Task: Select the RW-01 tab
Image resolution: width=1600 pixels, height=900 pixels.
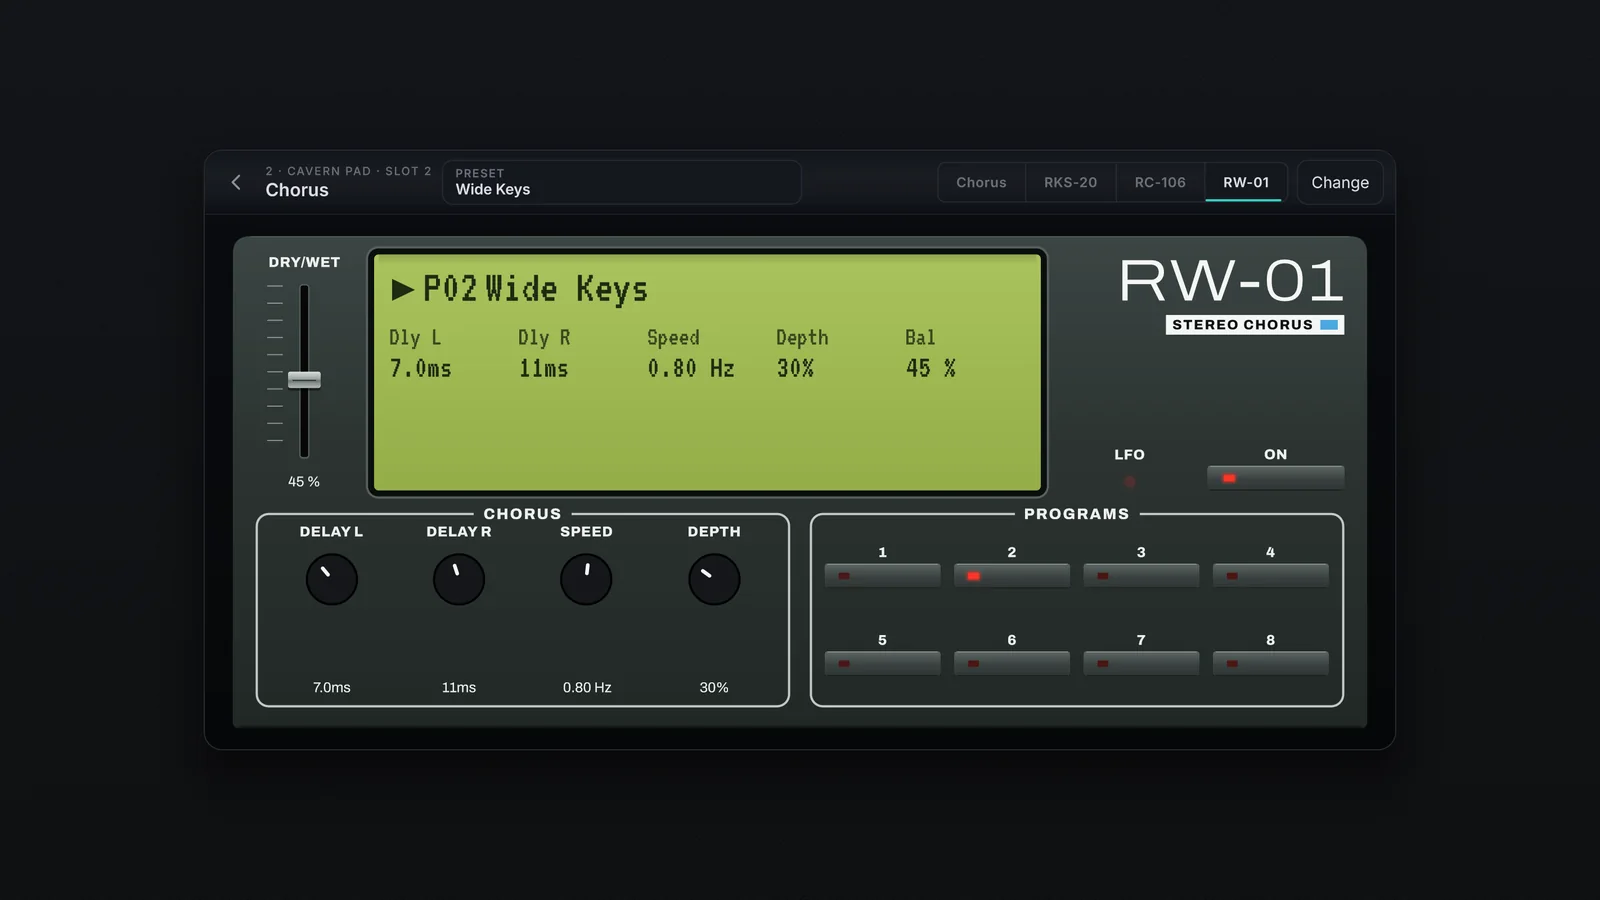Action: (x=1245, y=182)
